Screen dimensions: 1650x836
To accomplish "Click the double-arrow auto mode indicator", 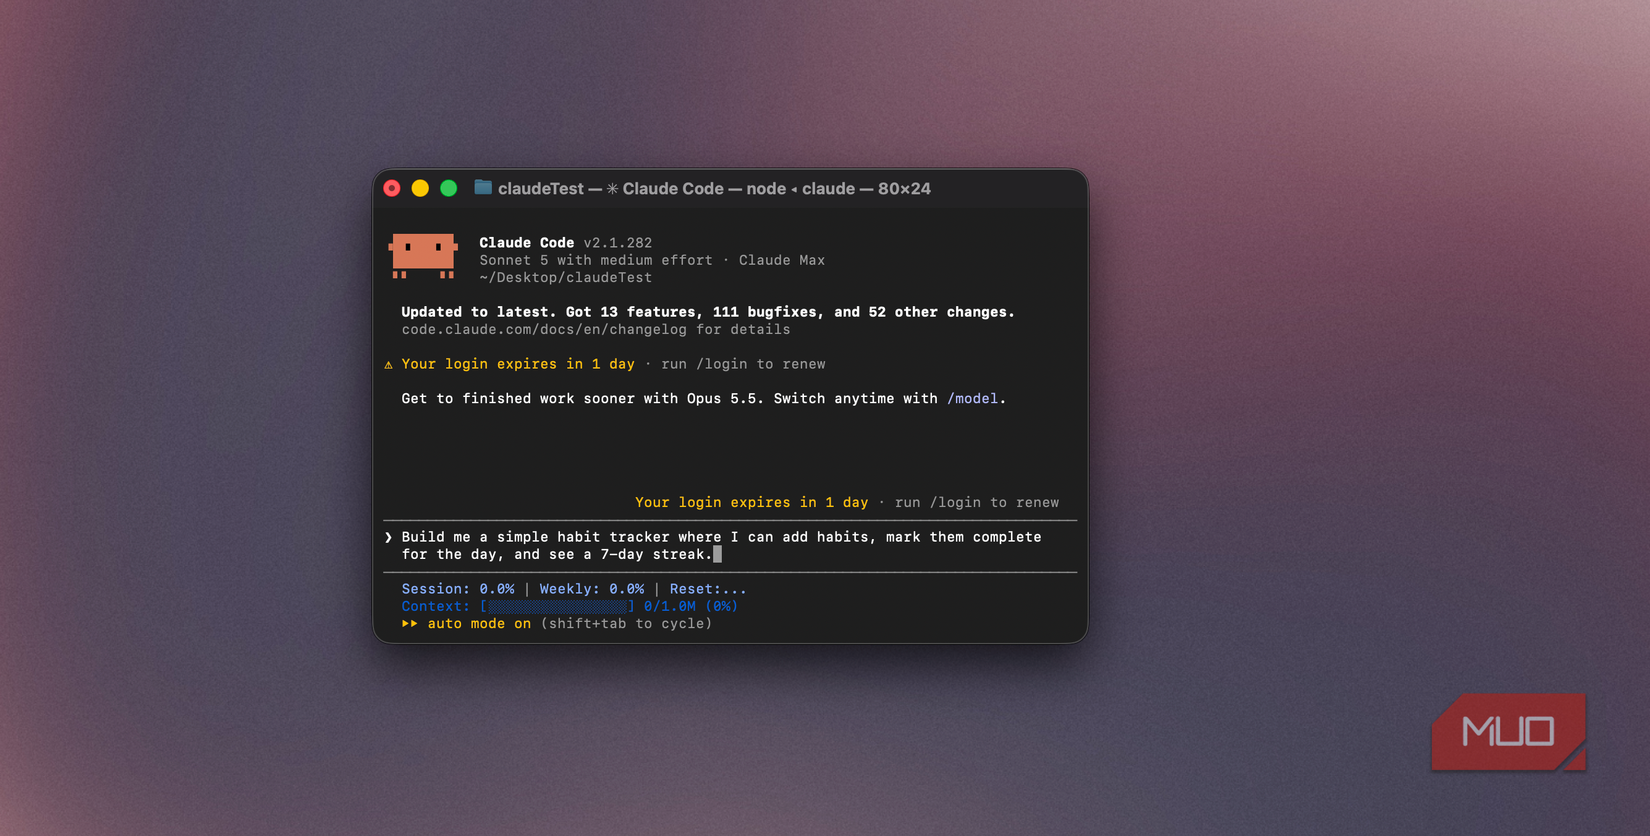I will (410, 624).
